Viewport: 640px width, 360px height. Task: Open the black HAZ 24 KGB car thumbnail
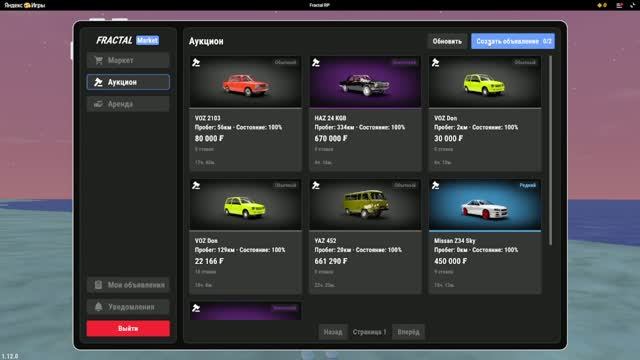pos(365,82)
